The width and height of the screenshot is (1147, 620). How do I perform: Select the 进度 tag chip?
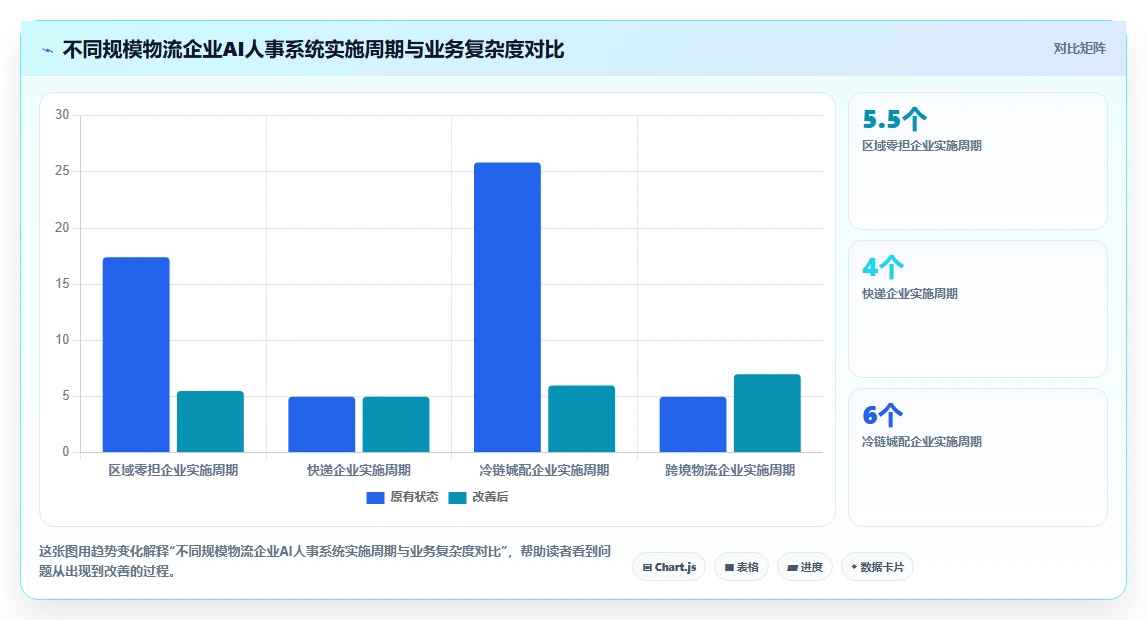(x=805, y=567)
